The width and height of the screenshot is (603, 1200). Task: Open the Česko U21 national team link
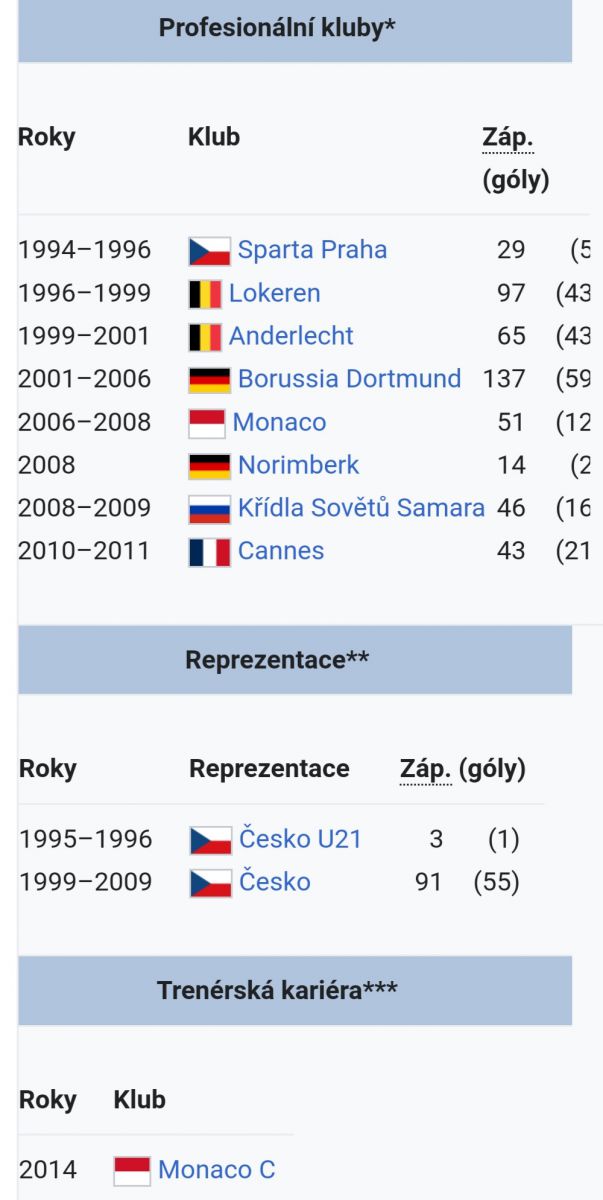(300, 839)
